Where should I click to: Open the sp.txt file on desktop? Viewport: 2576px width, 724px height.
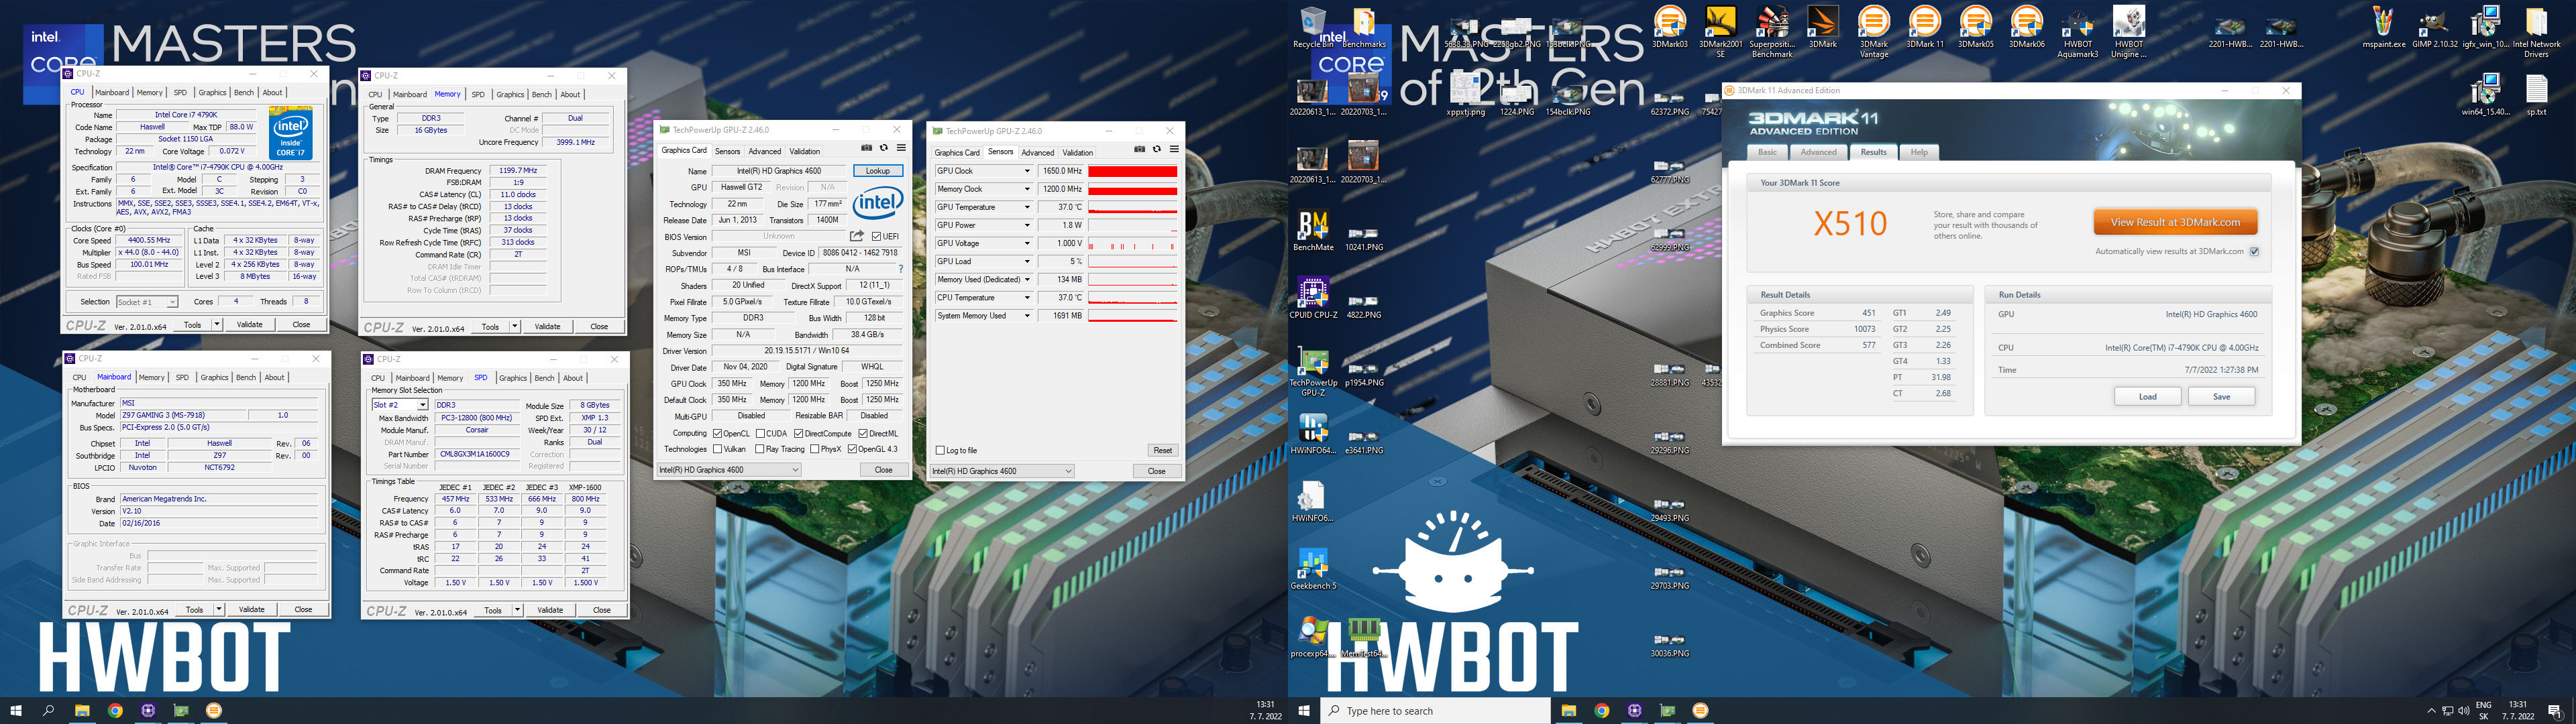point(2536,96)
